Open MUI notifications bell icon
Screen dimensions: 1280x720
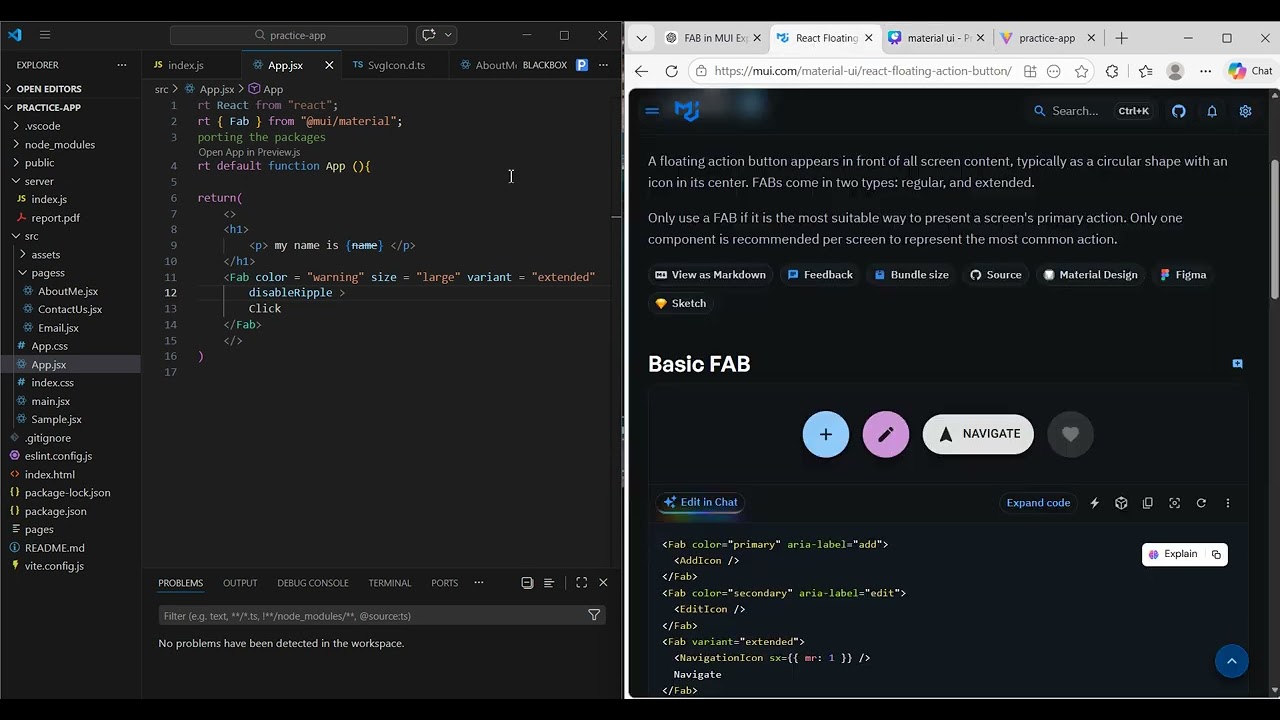[x=1212, y=111]
